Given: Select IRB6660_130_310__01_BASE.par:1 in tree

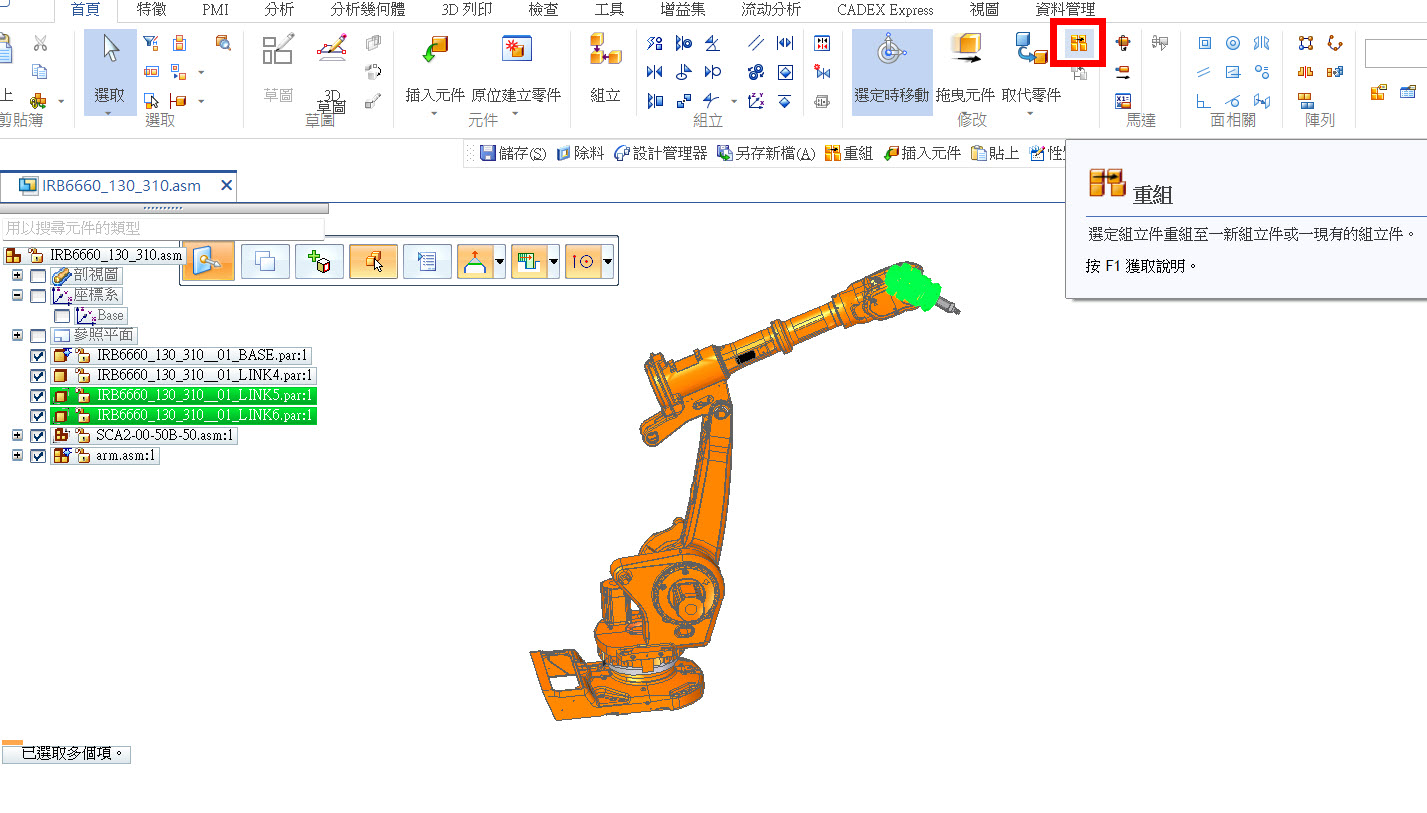Looking at the screenshot, I should click(204, 355).
